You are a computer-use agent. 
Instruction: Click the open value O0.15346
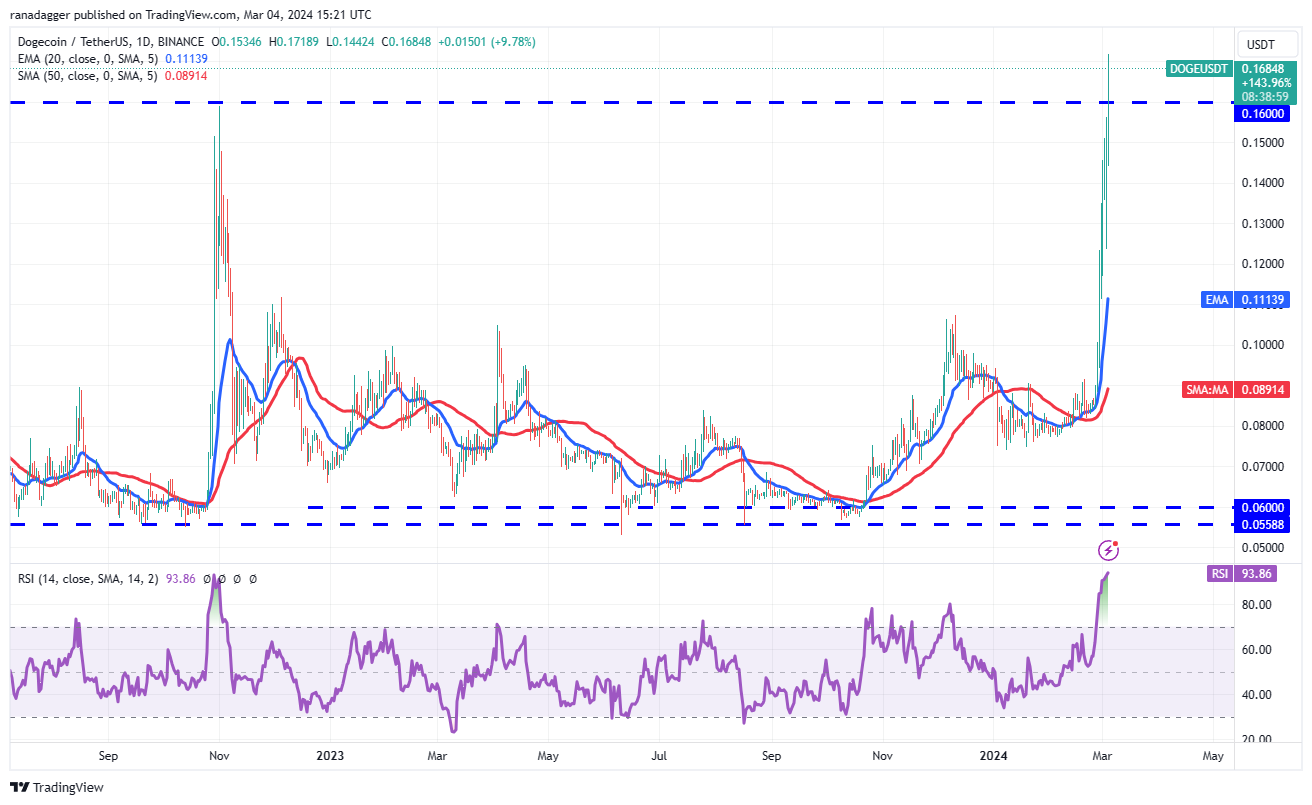(x=236, y=42)
